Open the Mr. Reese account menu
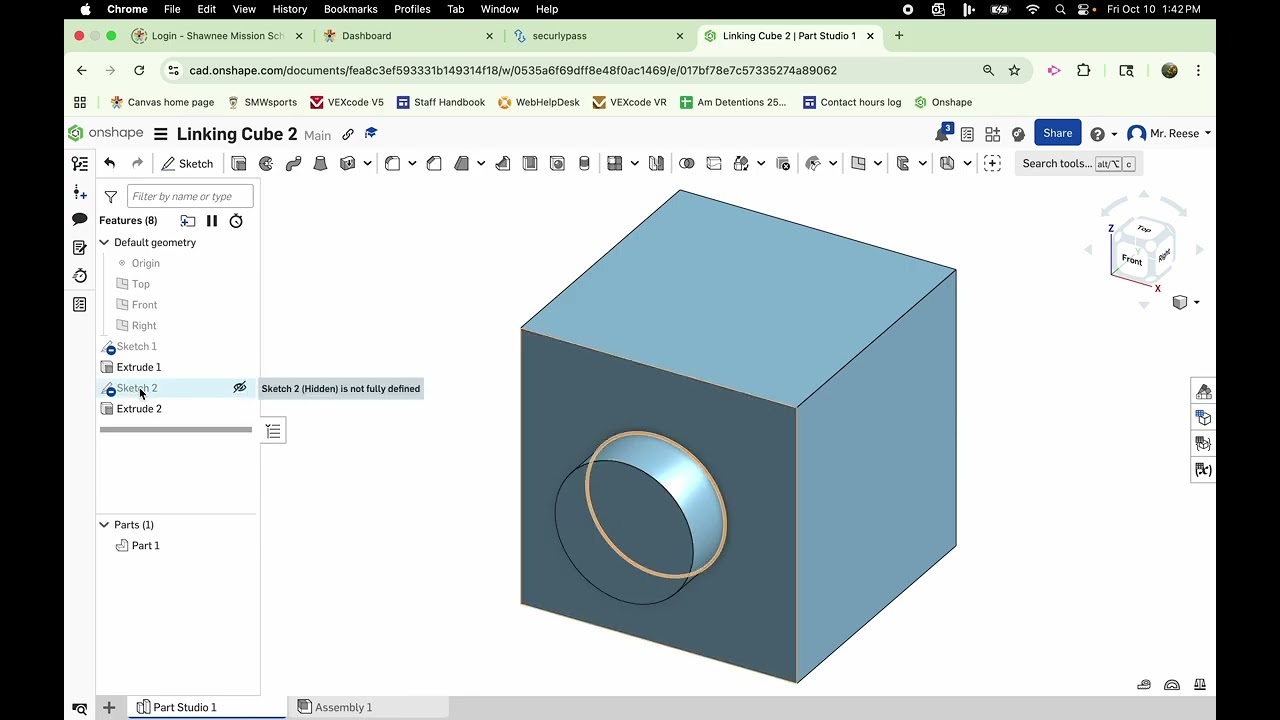1280x720 pixels. point(1168,133)
